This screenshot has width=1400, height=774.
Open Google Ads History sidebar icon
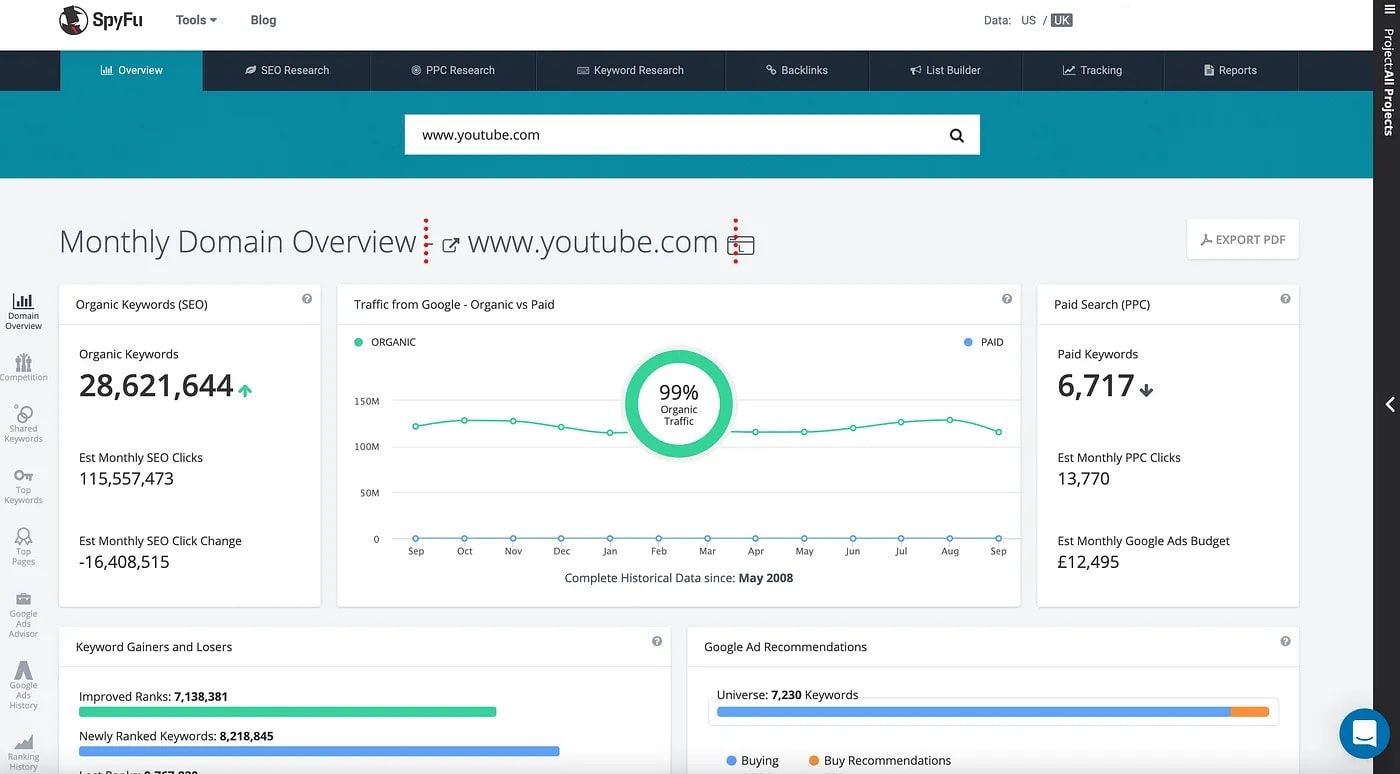[23, 685]
